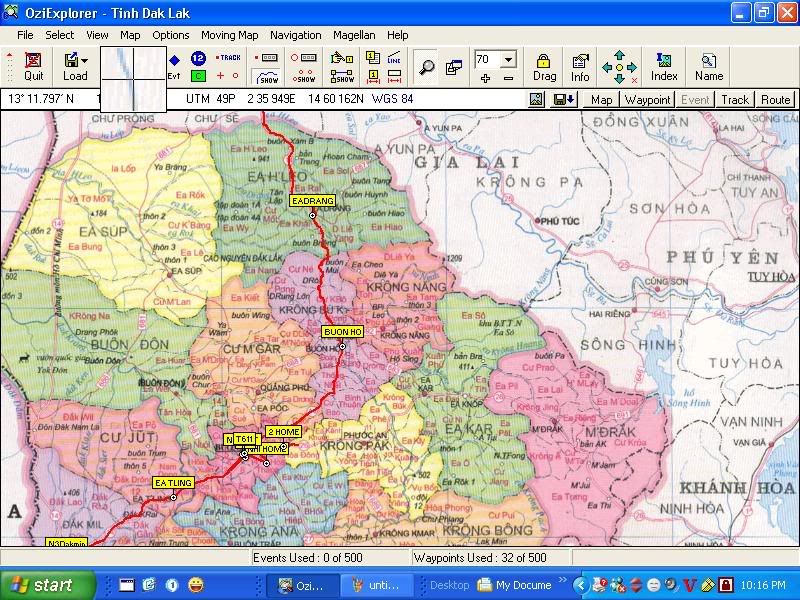Click the zoom percentage field showing 70
800x600 pixels.
coord(487,59)
